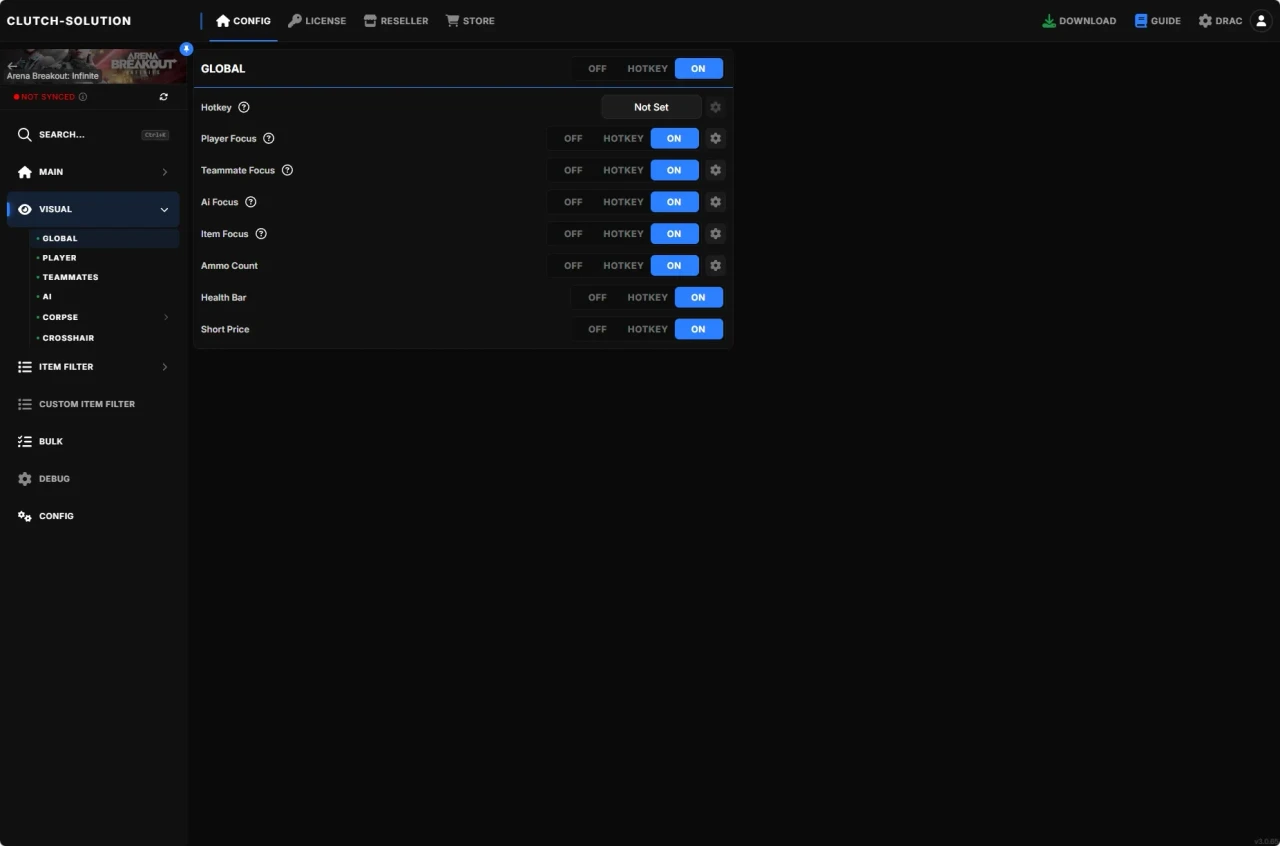Open the GUIDE book icon

[1140, 20]
